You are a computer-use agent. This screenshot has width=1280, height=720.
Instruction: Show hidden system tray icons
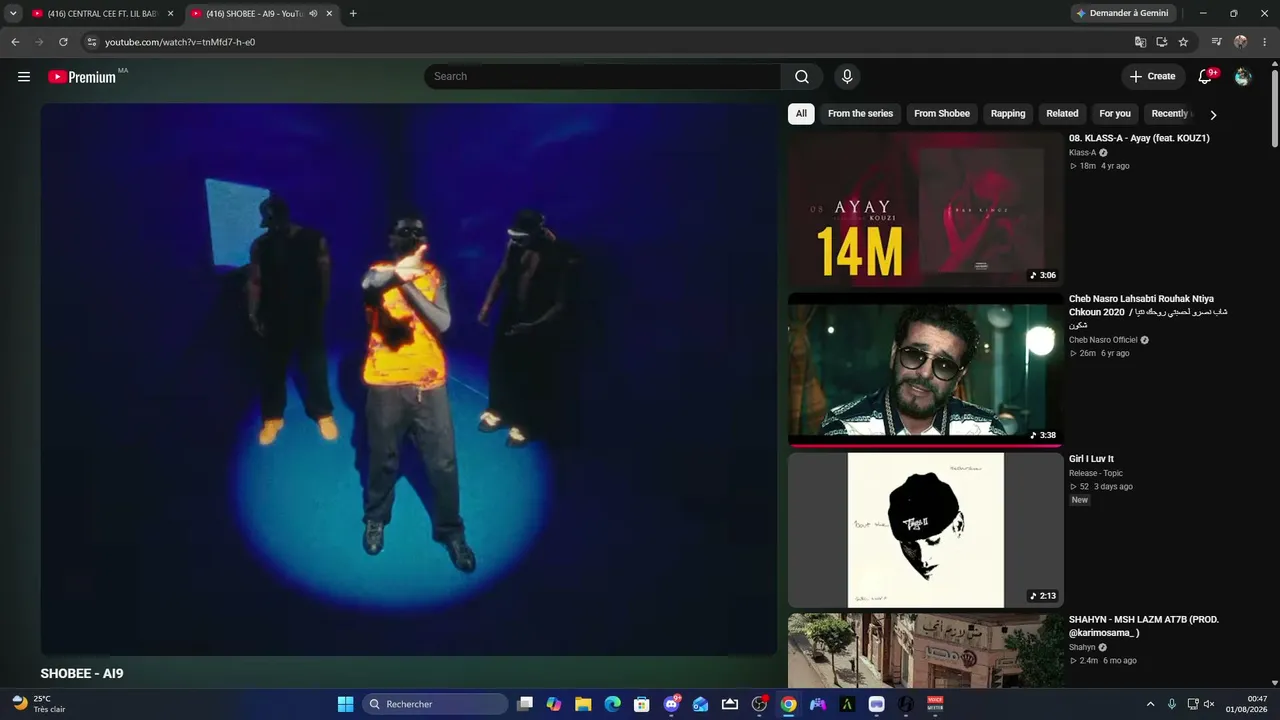point(1150,704)
